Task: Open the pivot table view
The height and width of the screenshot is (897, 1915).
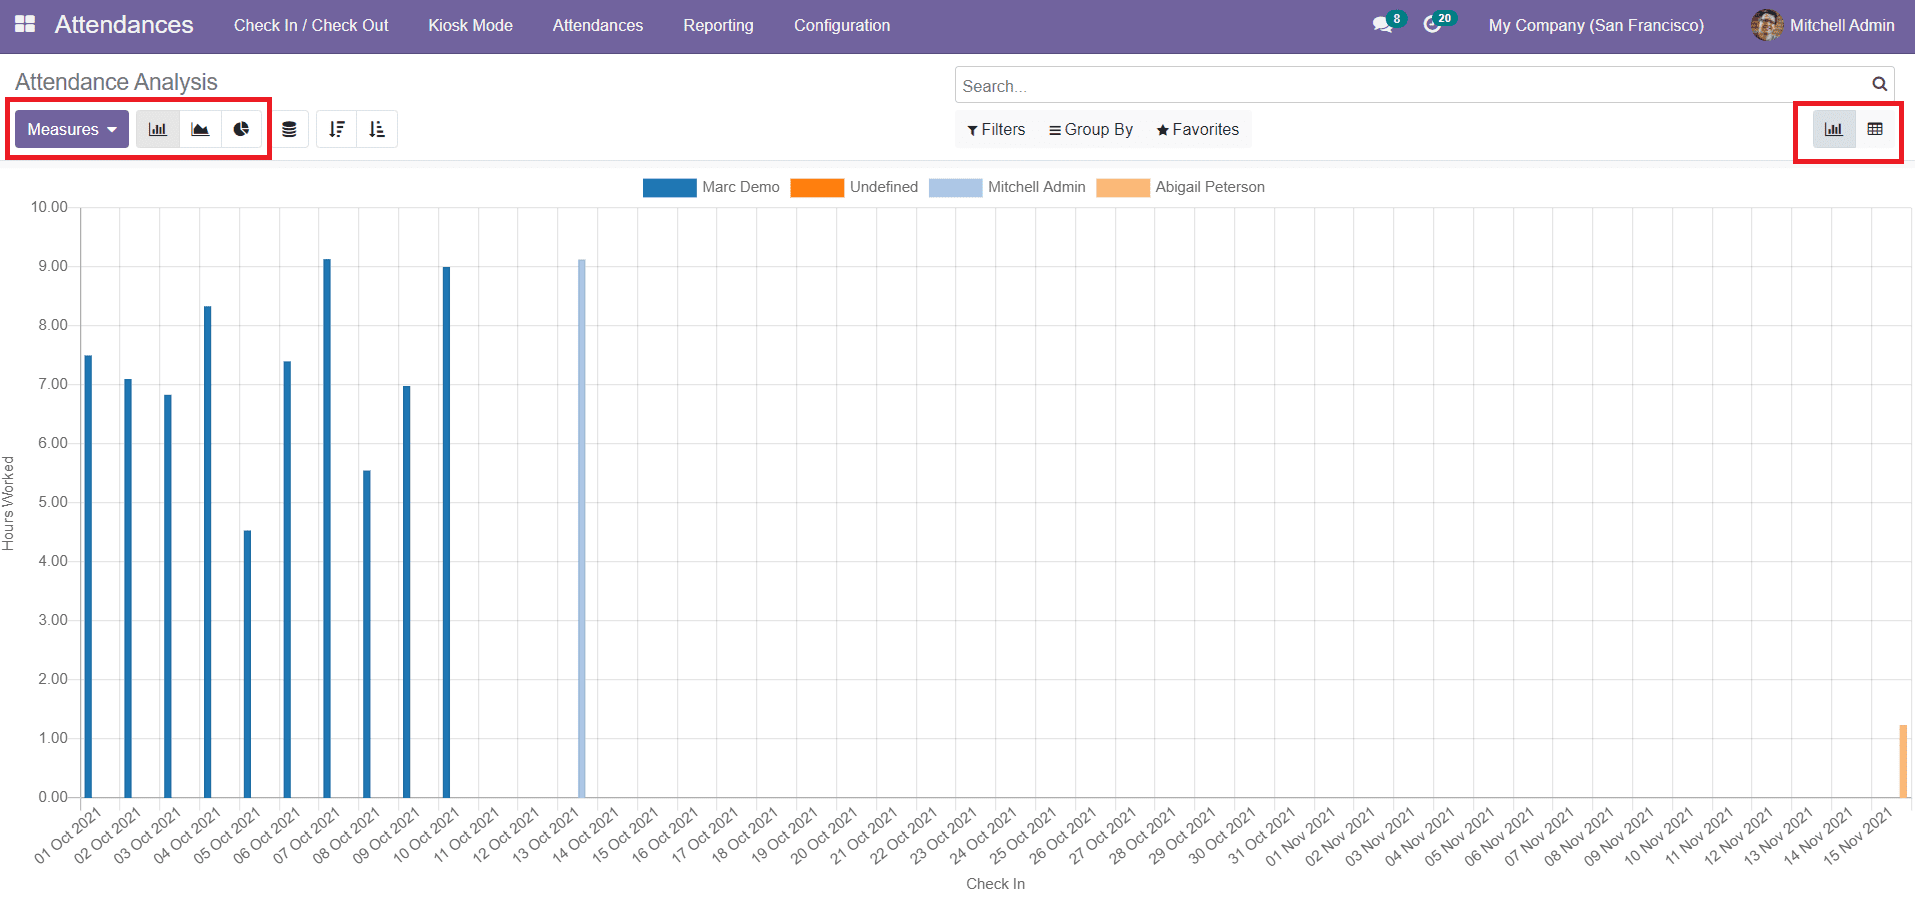Action: coord(1875,129)
